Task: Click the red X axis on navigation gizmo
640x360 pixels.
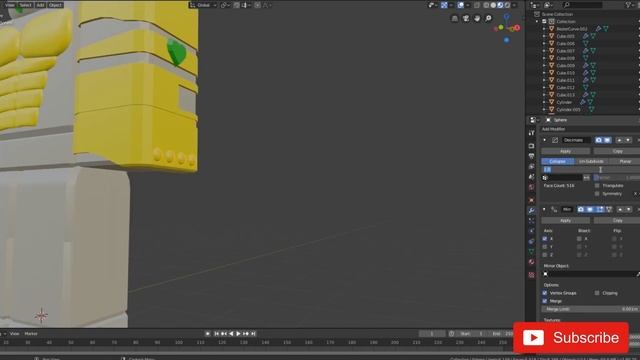Action: click(x=517, y=28)
